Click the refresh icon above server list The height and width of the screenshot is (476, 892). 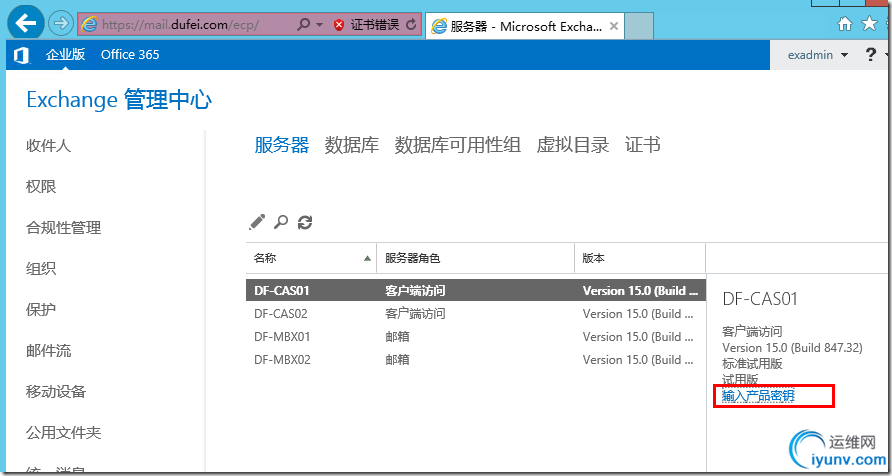click(305, 222)
